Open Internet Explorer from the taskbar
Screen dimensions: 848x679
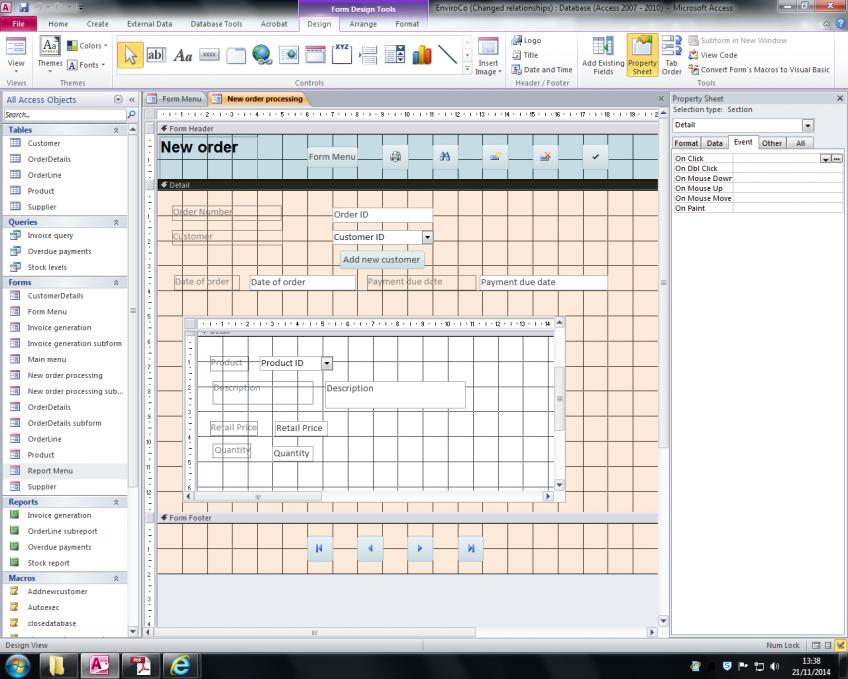[180, 665]
